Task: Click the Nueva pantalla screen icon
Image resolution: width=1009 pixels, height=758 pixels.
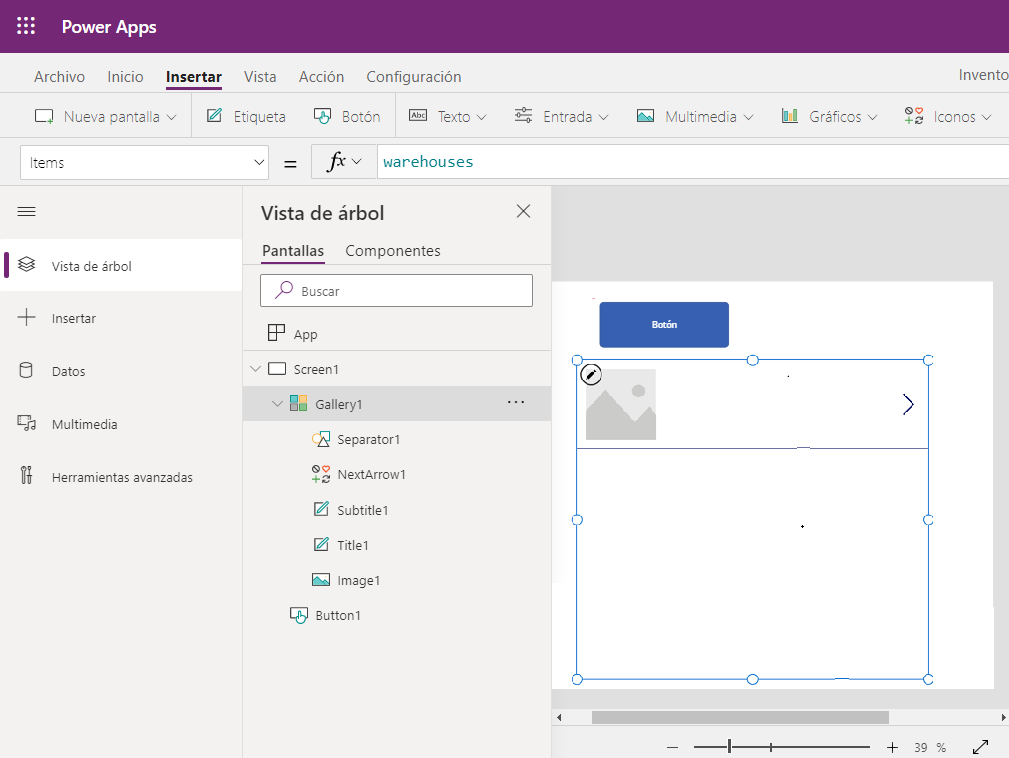Action: (x=44, y=116)
